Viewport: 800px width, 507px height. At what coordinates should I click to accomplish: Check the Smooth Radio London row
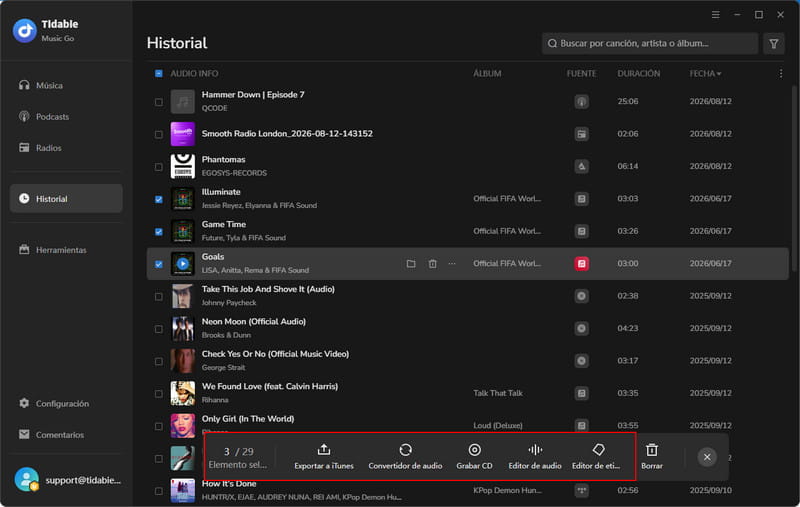(x=159, y=134)
